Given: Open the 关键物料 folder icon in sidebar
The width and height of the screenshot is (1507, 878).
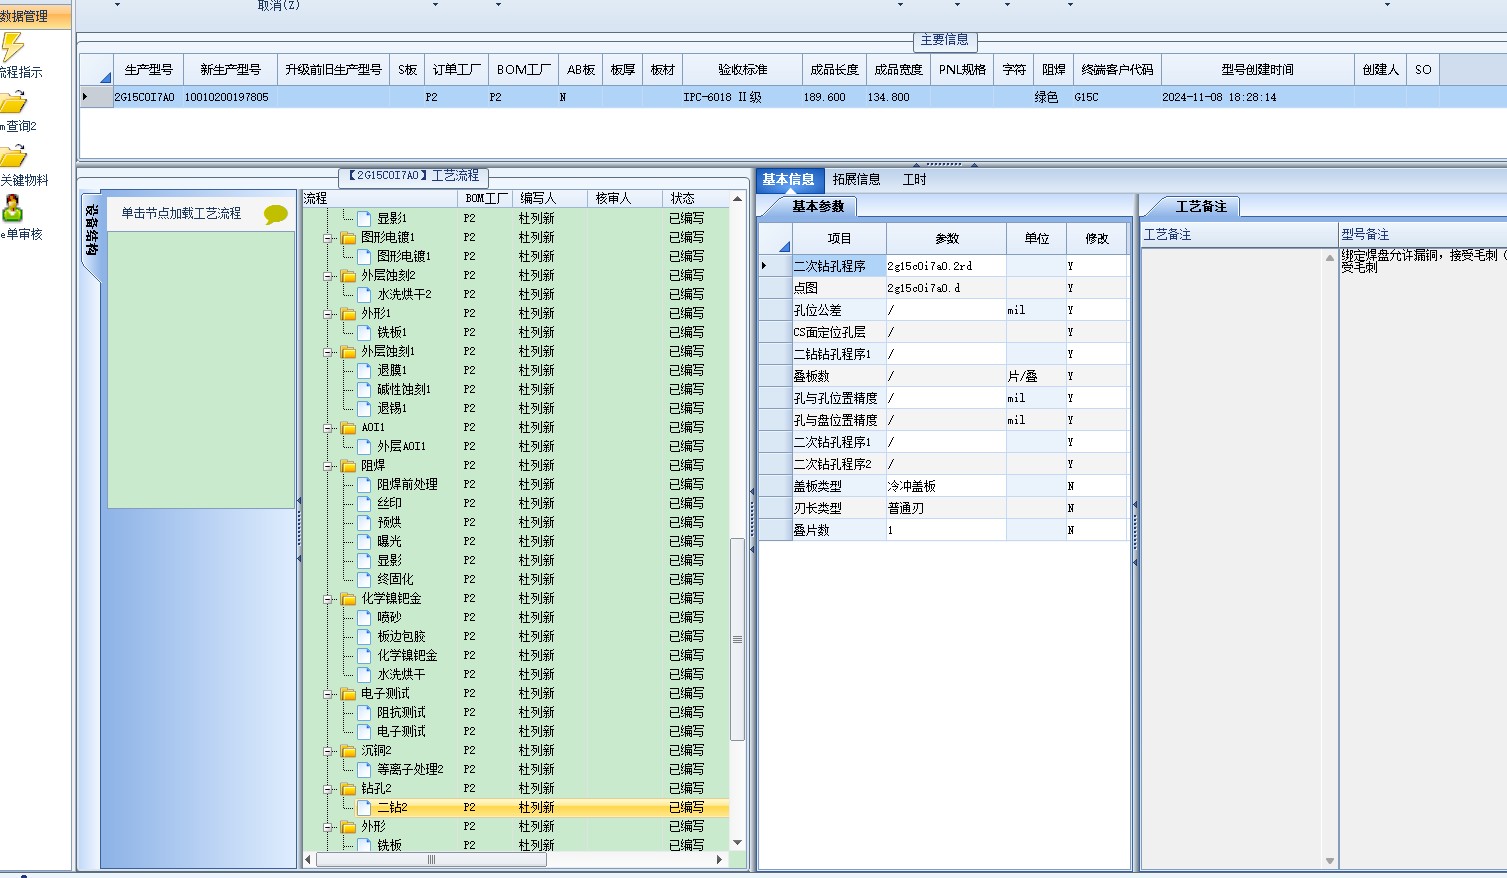Looking at the screenshot, I should [x=13, y=156].
